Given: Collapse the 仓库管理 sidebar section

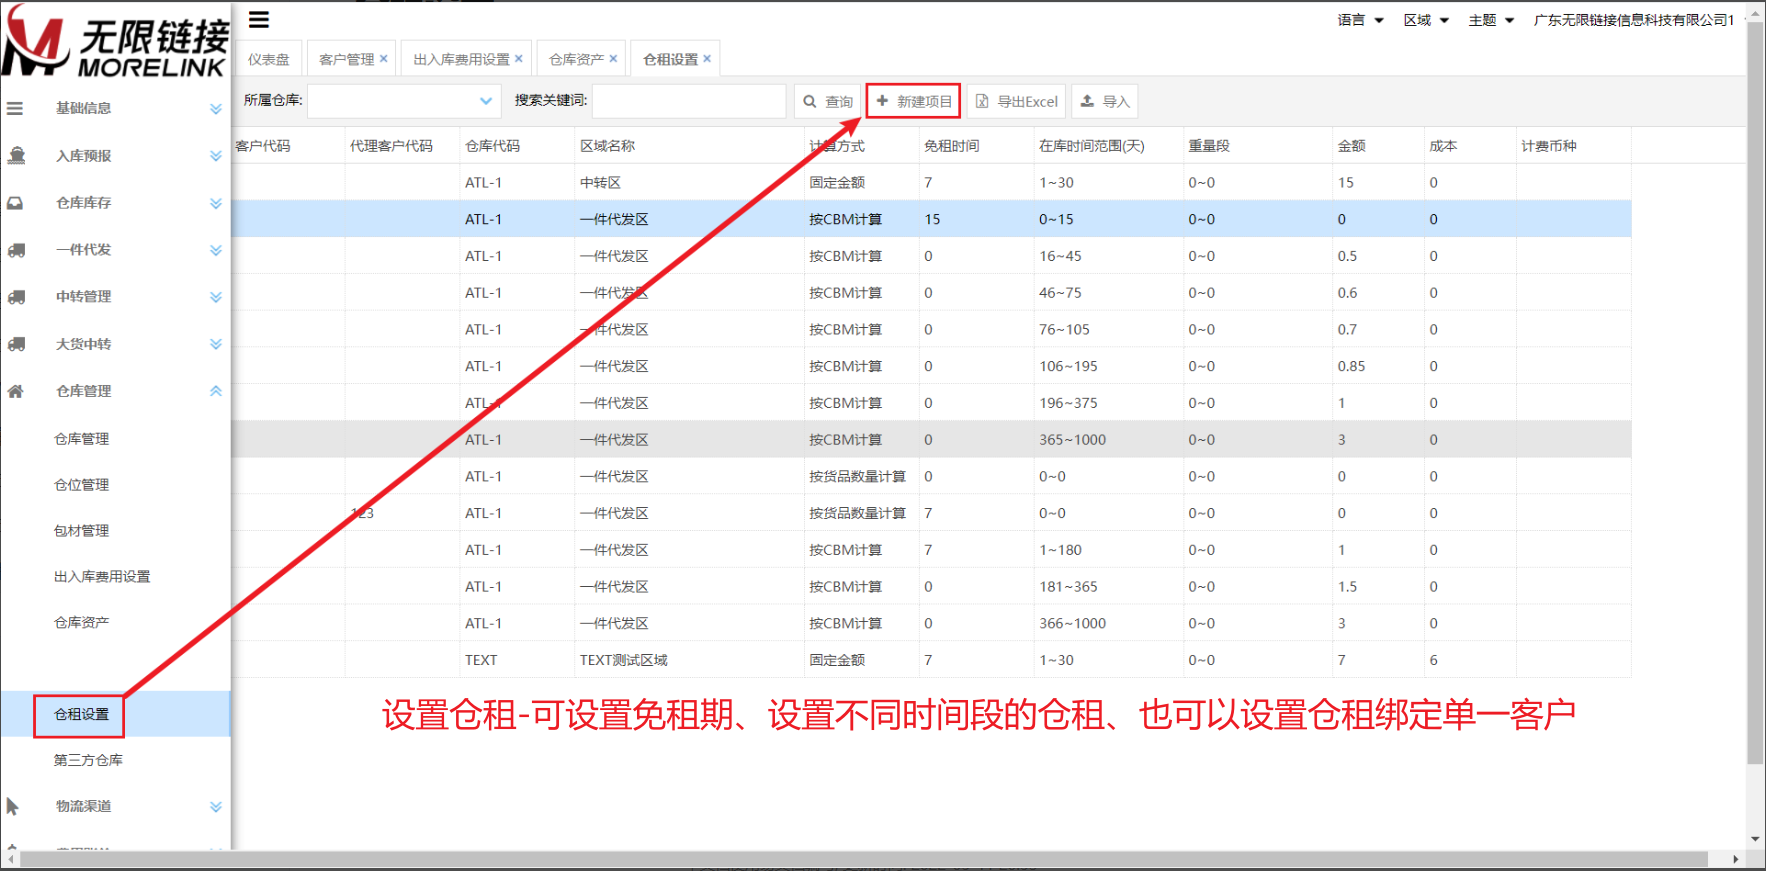Looking at the screenshot, I should tap(216, 391).
